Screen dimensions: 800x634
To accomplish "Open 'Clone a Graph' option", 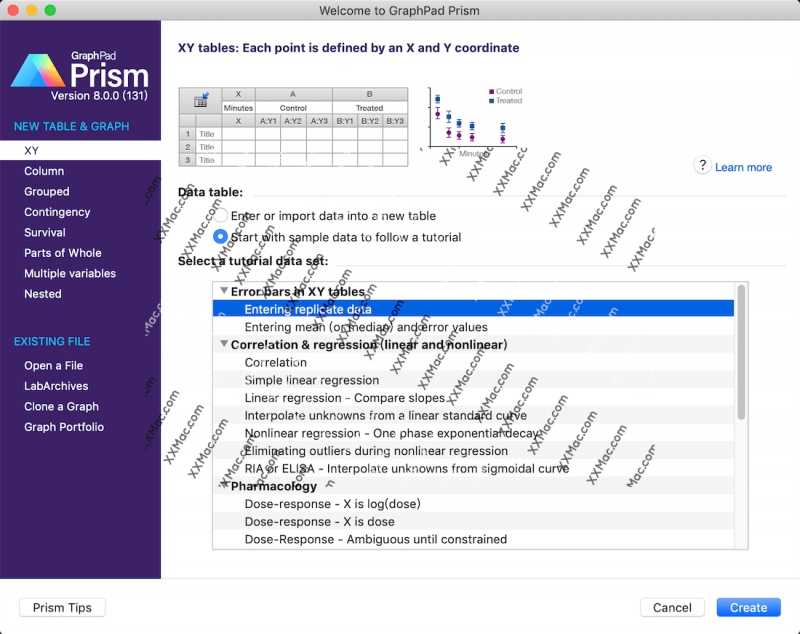I will click(61, 406).
